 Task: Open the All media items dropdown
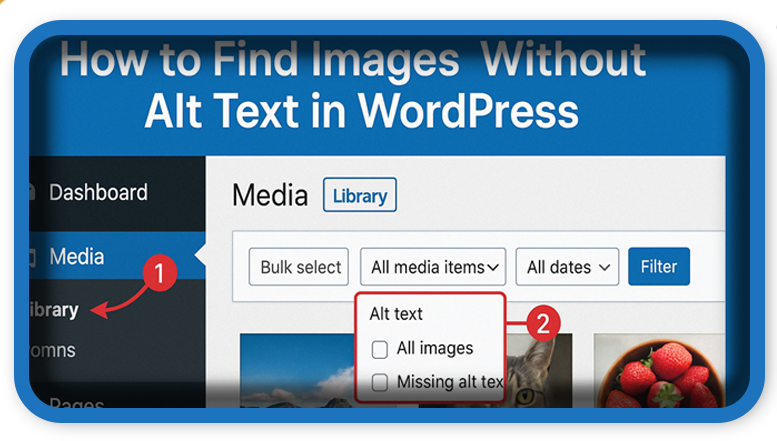click(x=433, y=267)
